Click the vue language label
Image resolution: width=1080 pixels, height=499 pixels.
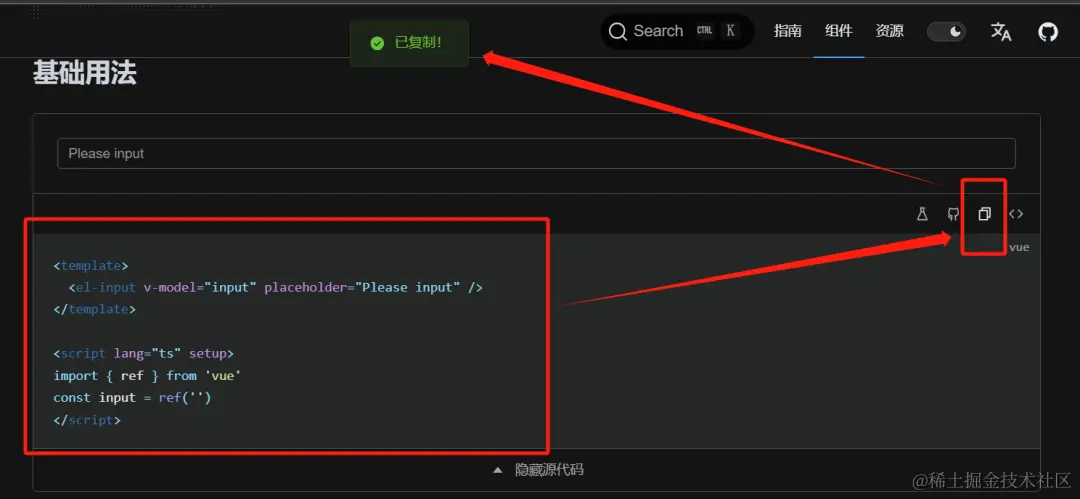tap(1019, 247)
